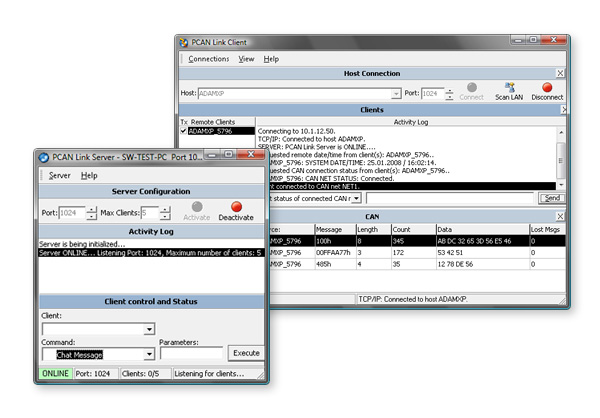The width and height of the screenshot is (600, 418).
Task: Click the Disconnect red icon in PCAN Link Client
Action: point(547,87)
